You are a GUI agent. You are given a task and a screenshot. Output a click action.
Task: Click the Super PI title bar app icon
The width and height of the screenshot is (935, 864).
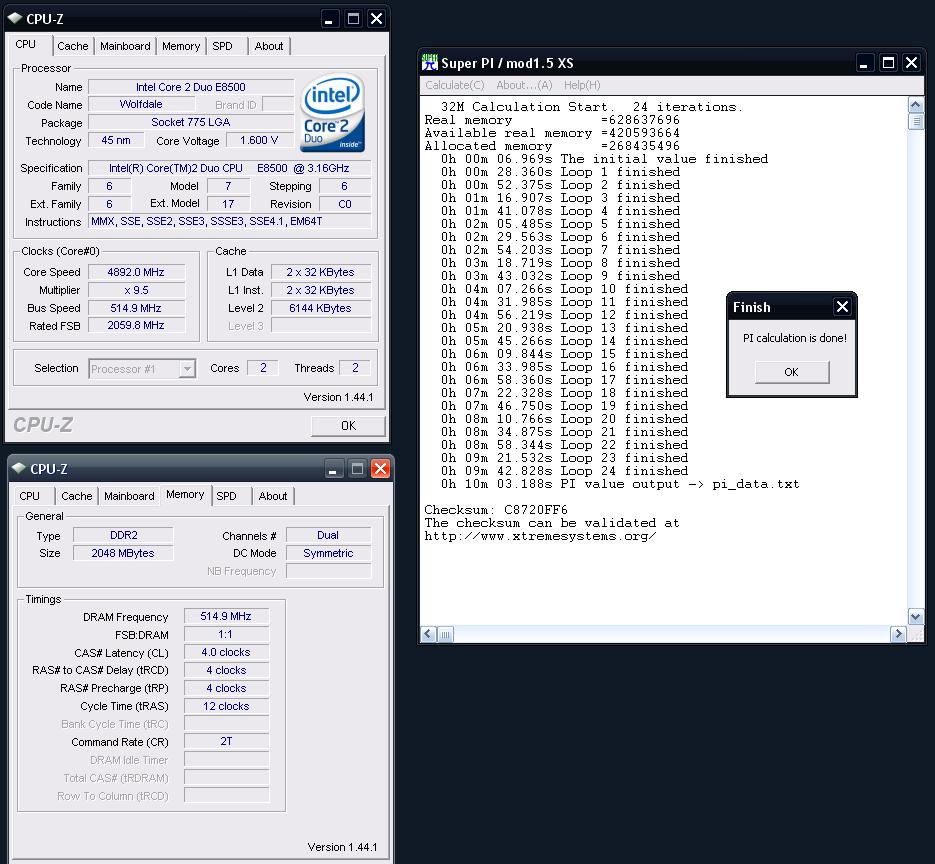429,62
